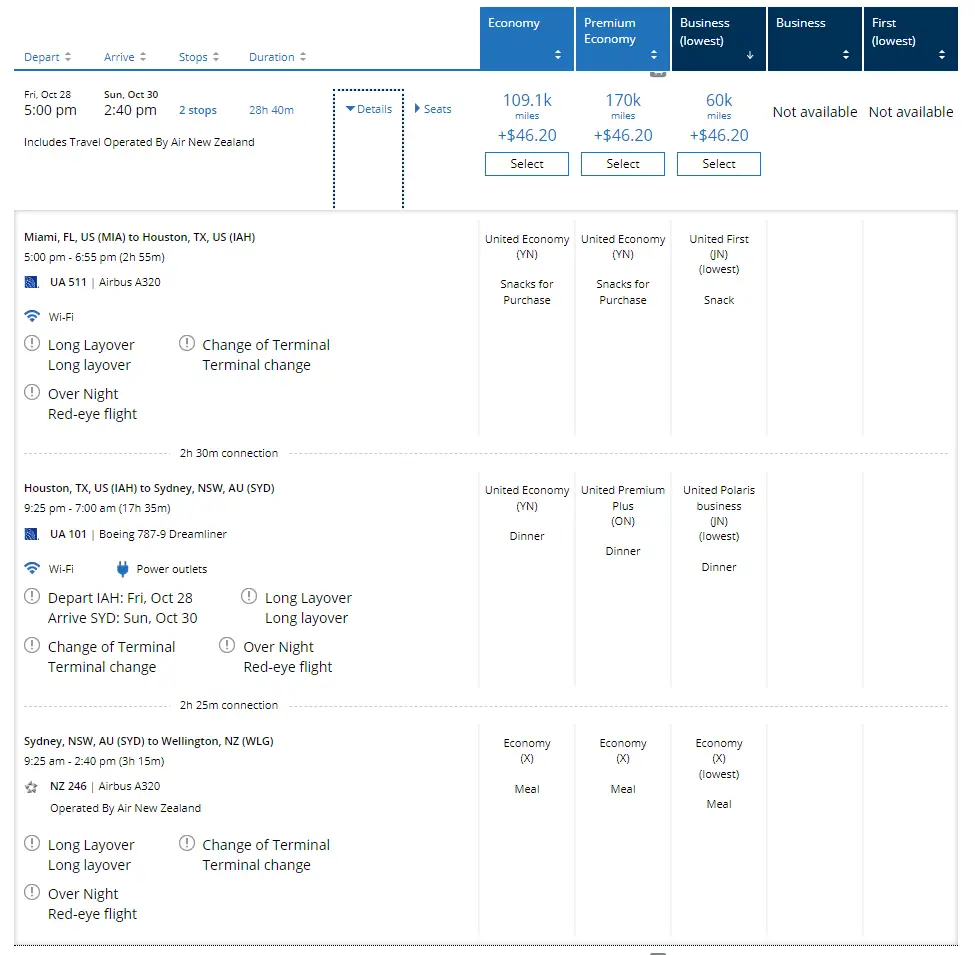Click the Depart IAH date warning icon
Image resolution: width=975 pixels, height=955 pixels.
click(32, 597)
